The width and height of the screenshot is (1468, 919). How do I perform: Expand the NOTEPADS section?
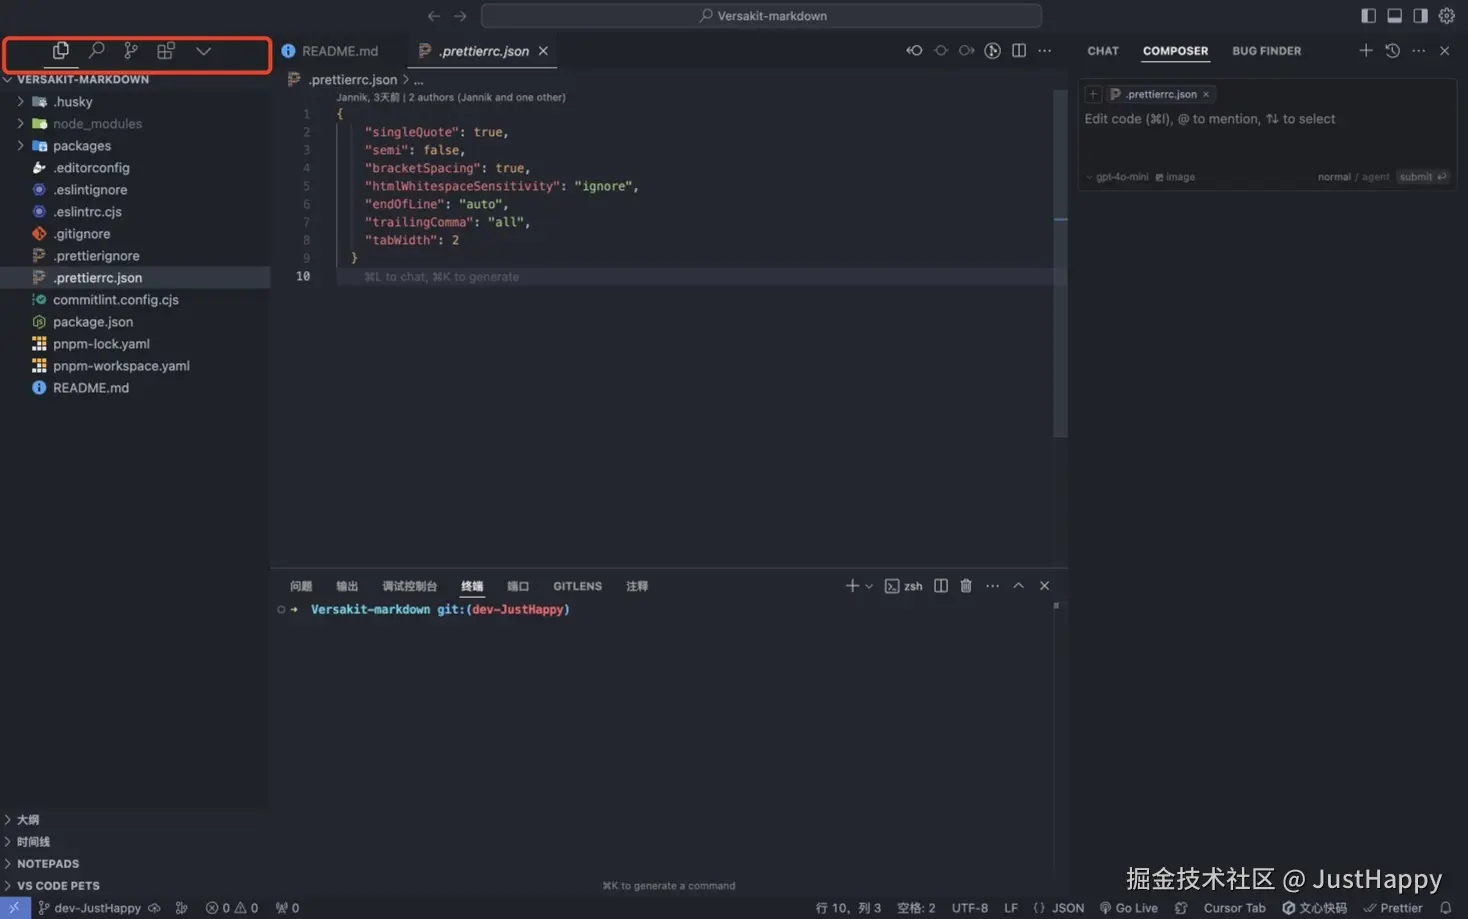(x=135, y=864)
